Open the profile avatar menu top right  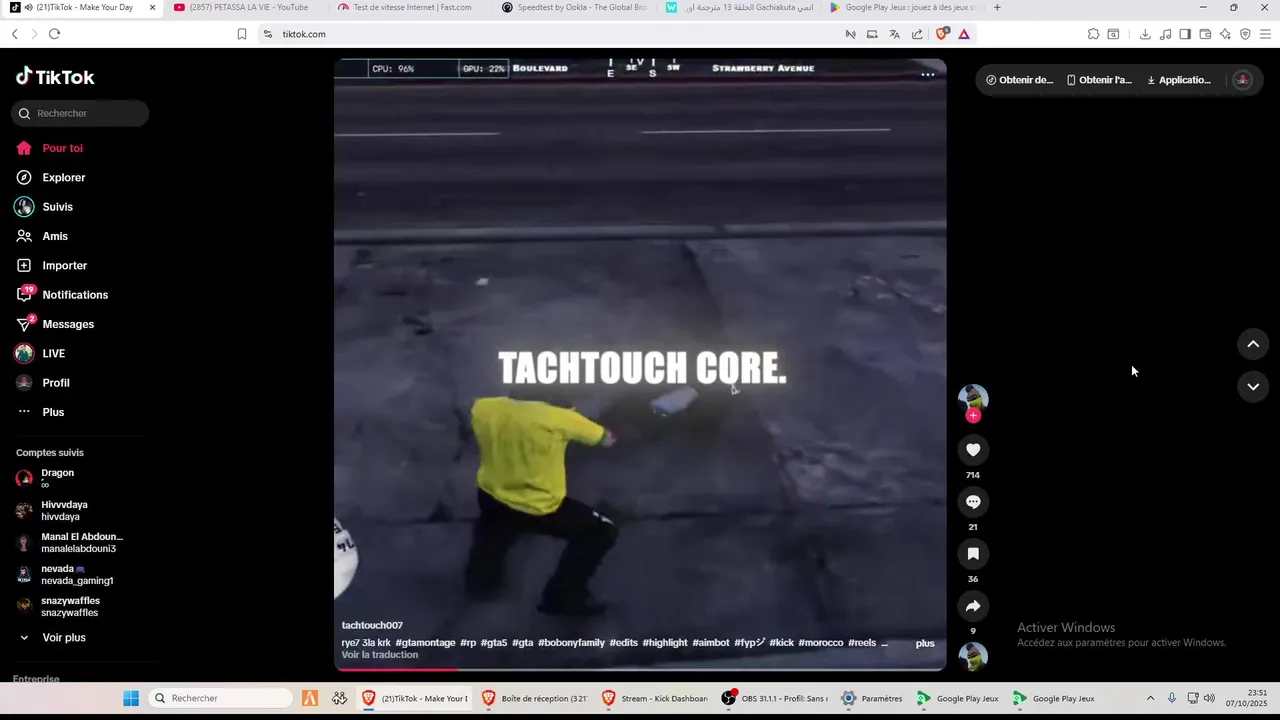pyautogui.click(x=1243, y=80)
